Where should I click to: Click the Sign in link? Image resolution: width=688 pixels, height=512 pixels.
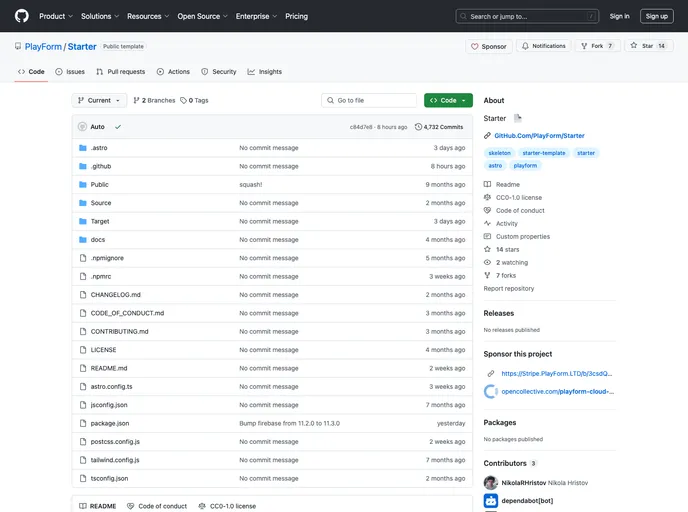(619, 16)
